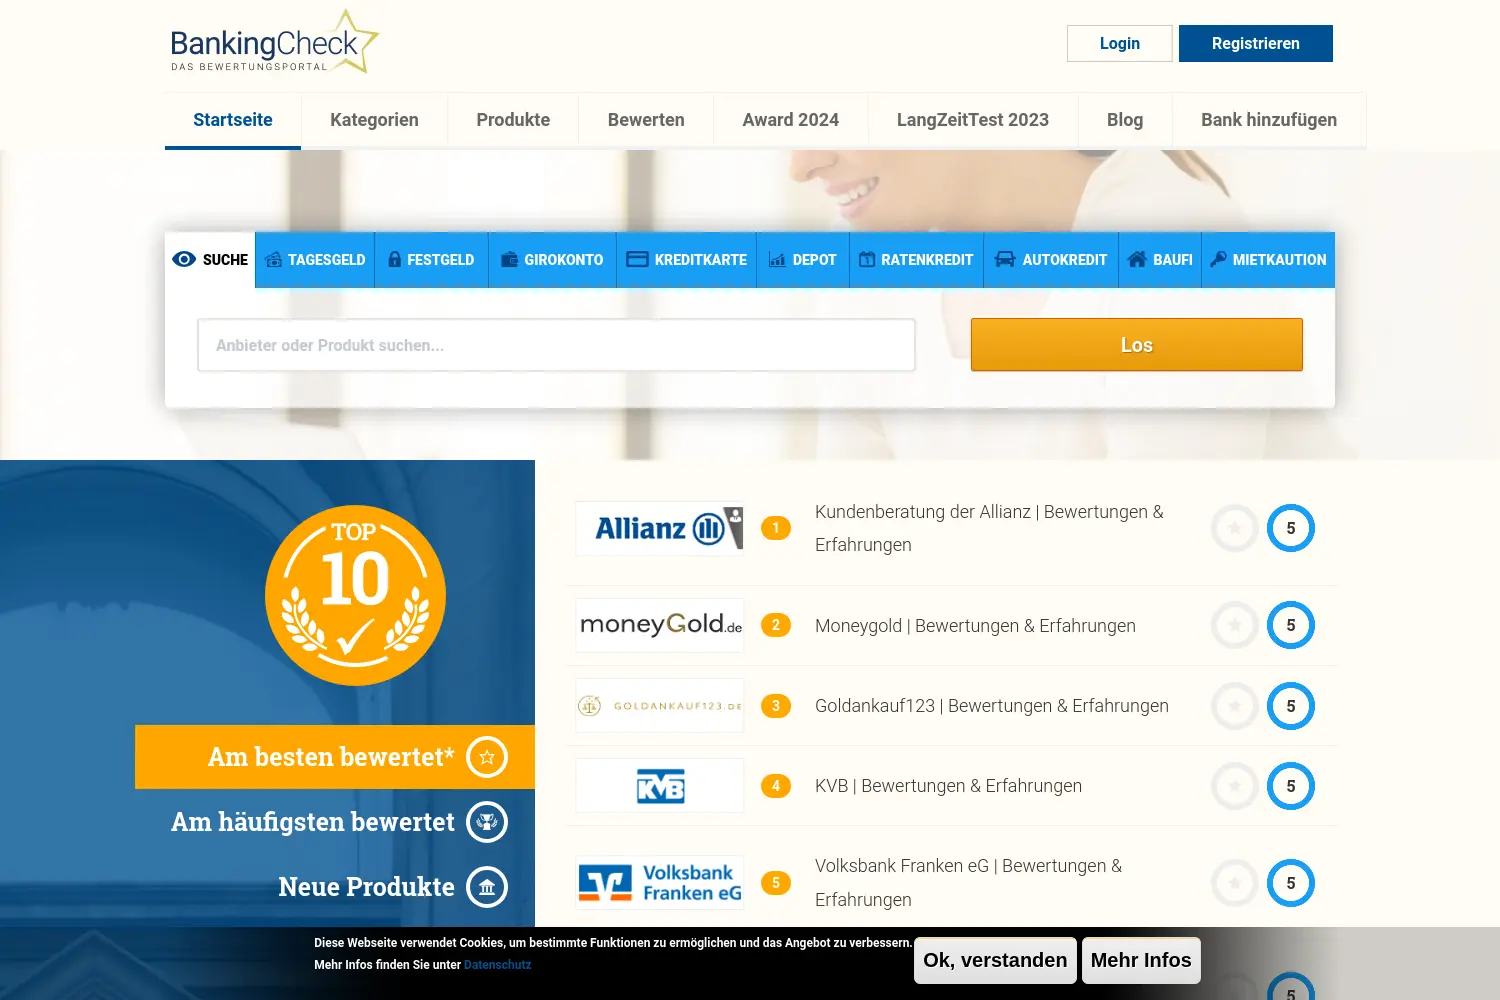Click star icon in Moneygold row
This screenshot has width=1500, height=1000.
(x=1235, y=625)
